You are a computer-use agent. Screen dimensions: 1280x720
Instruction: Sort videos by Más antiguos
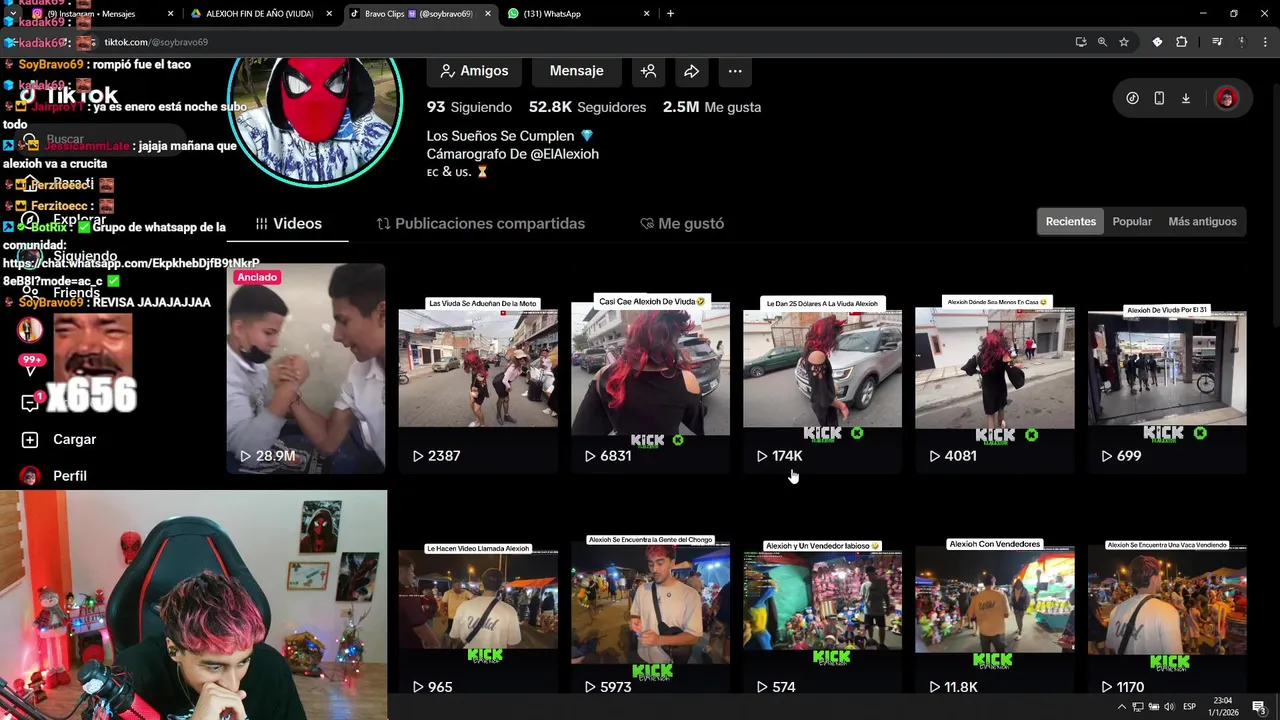[1202, 221]
